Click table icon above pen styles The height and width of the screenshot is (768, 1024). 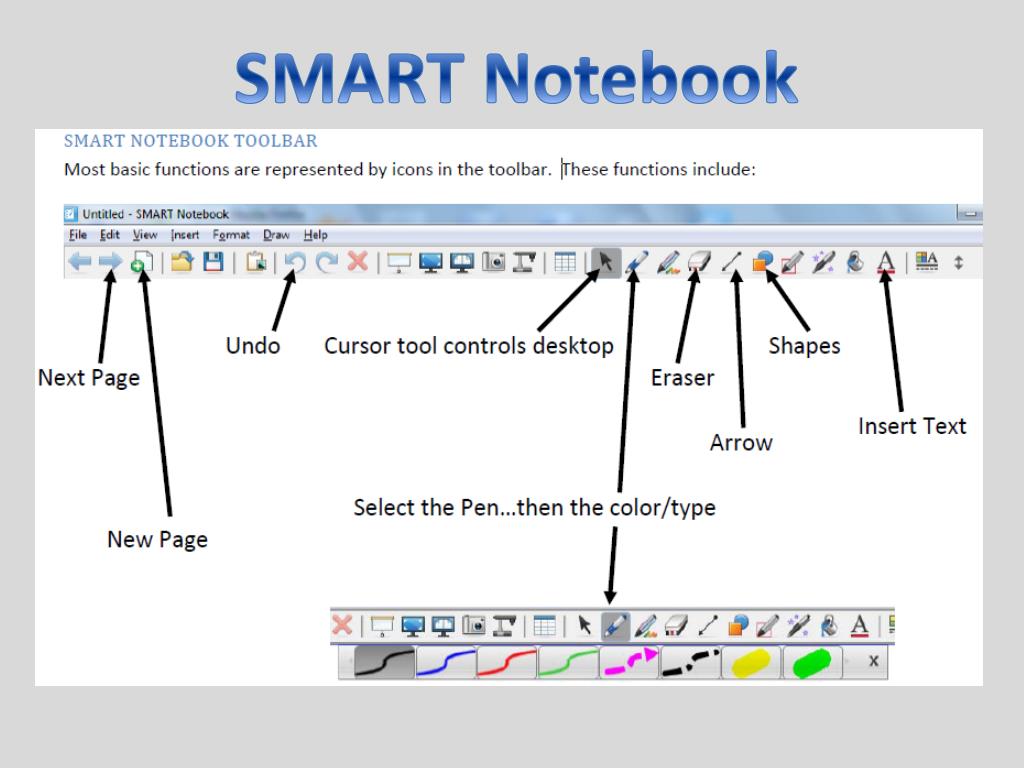[x=544, y=626]
